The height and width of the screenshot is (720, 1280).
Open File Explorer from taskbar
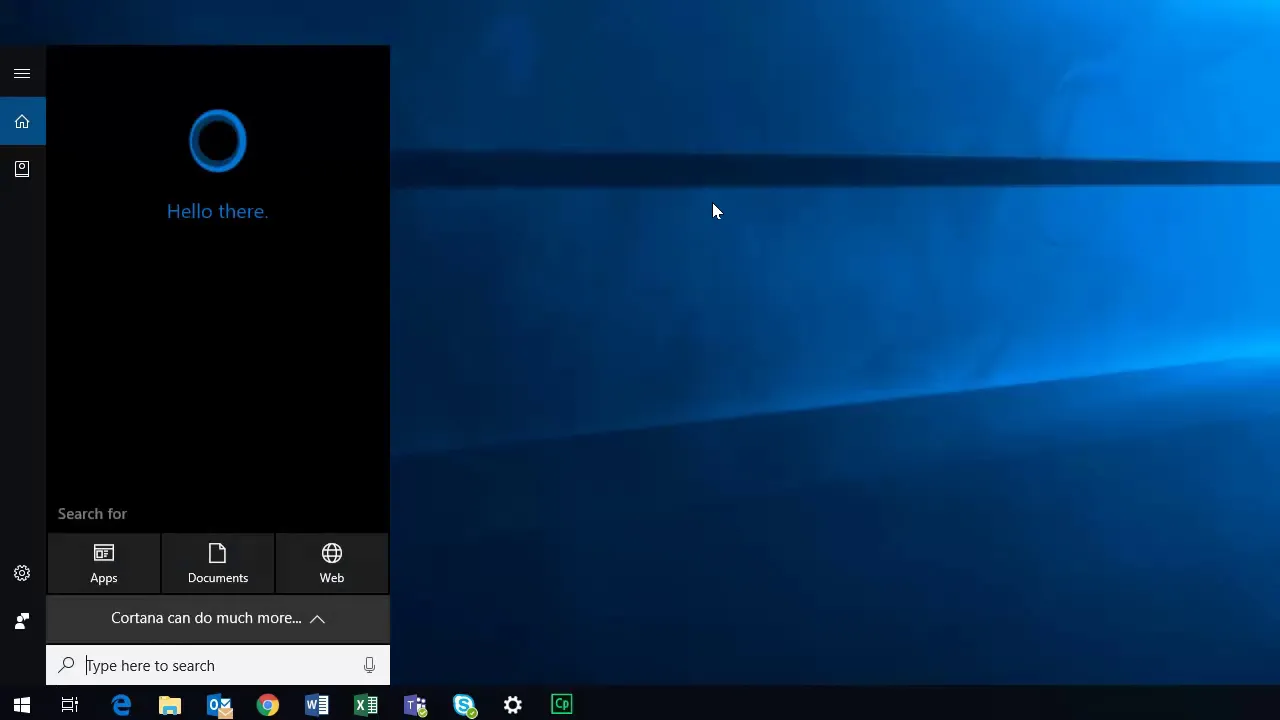click(x=170, y=705)
